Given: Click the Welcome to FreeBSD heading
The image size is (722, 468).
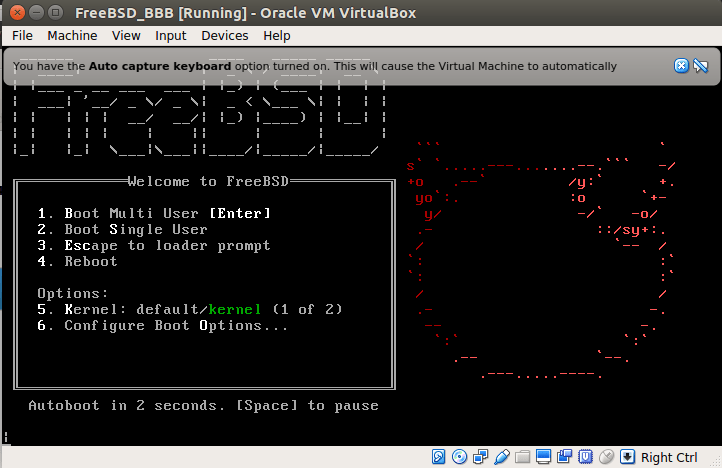Looking at the screenshot, I should point(208,181).
